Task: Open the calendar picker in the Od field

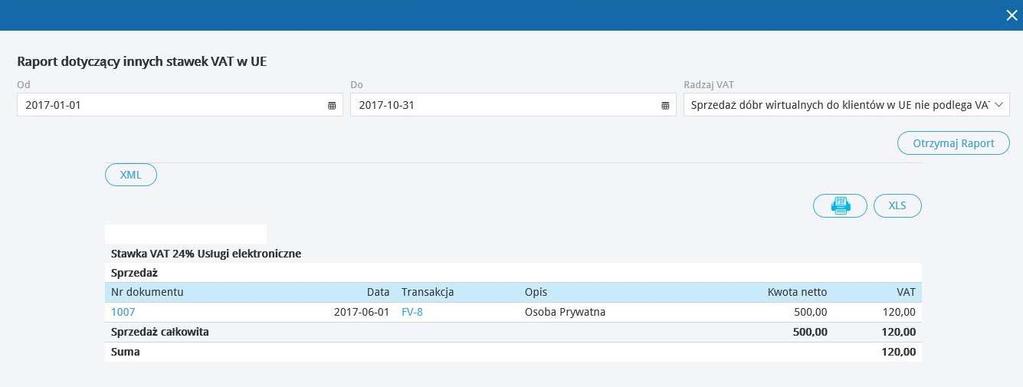Action: pos(331,105)
